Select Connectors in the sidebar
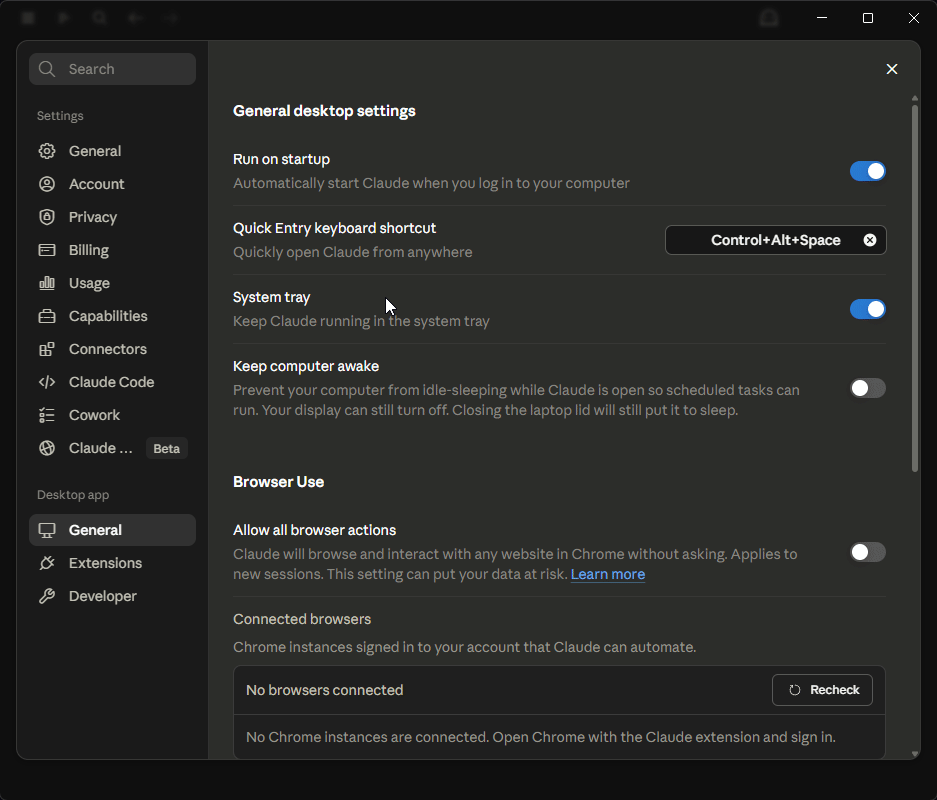Image resolution: width=937 pixels, height=800 pixels. (112, 349)
